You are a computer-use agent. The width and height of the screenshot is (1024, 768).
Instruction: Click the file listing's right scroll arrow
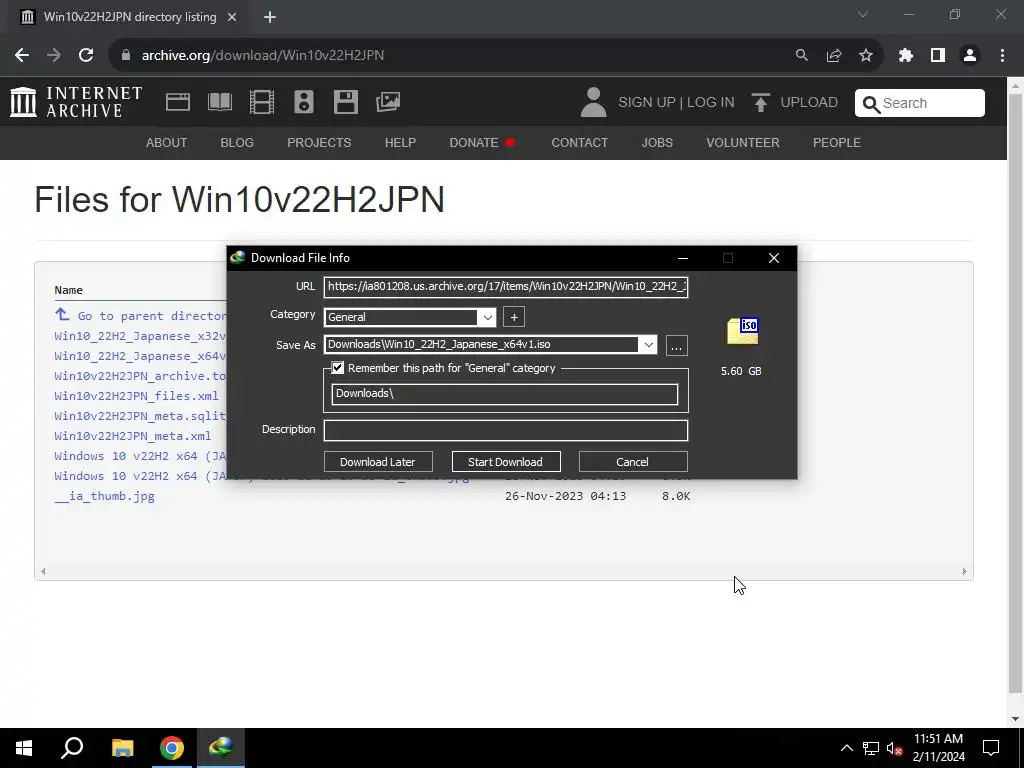(x=964, y=571)
